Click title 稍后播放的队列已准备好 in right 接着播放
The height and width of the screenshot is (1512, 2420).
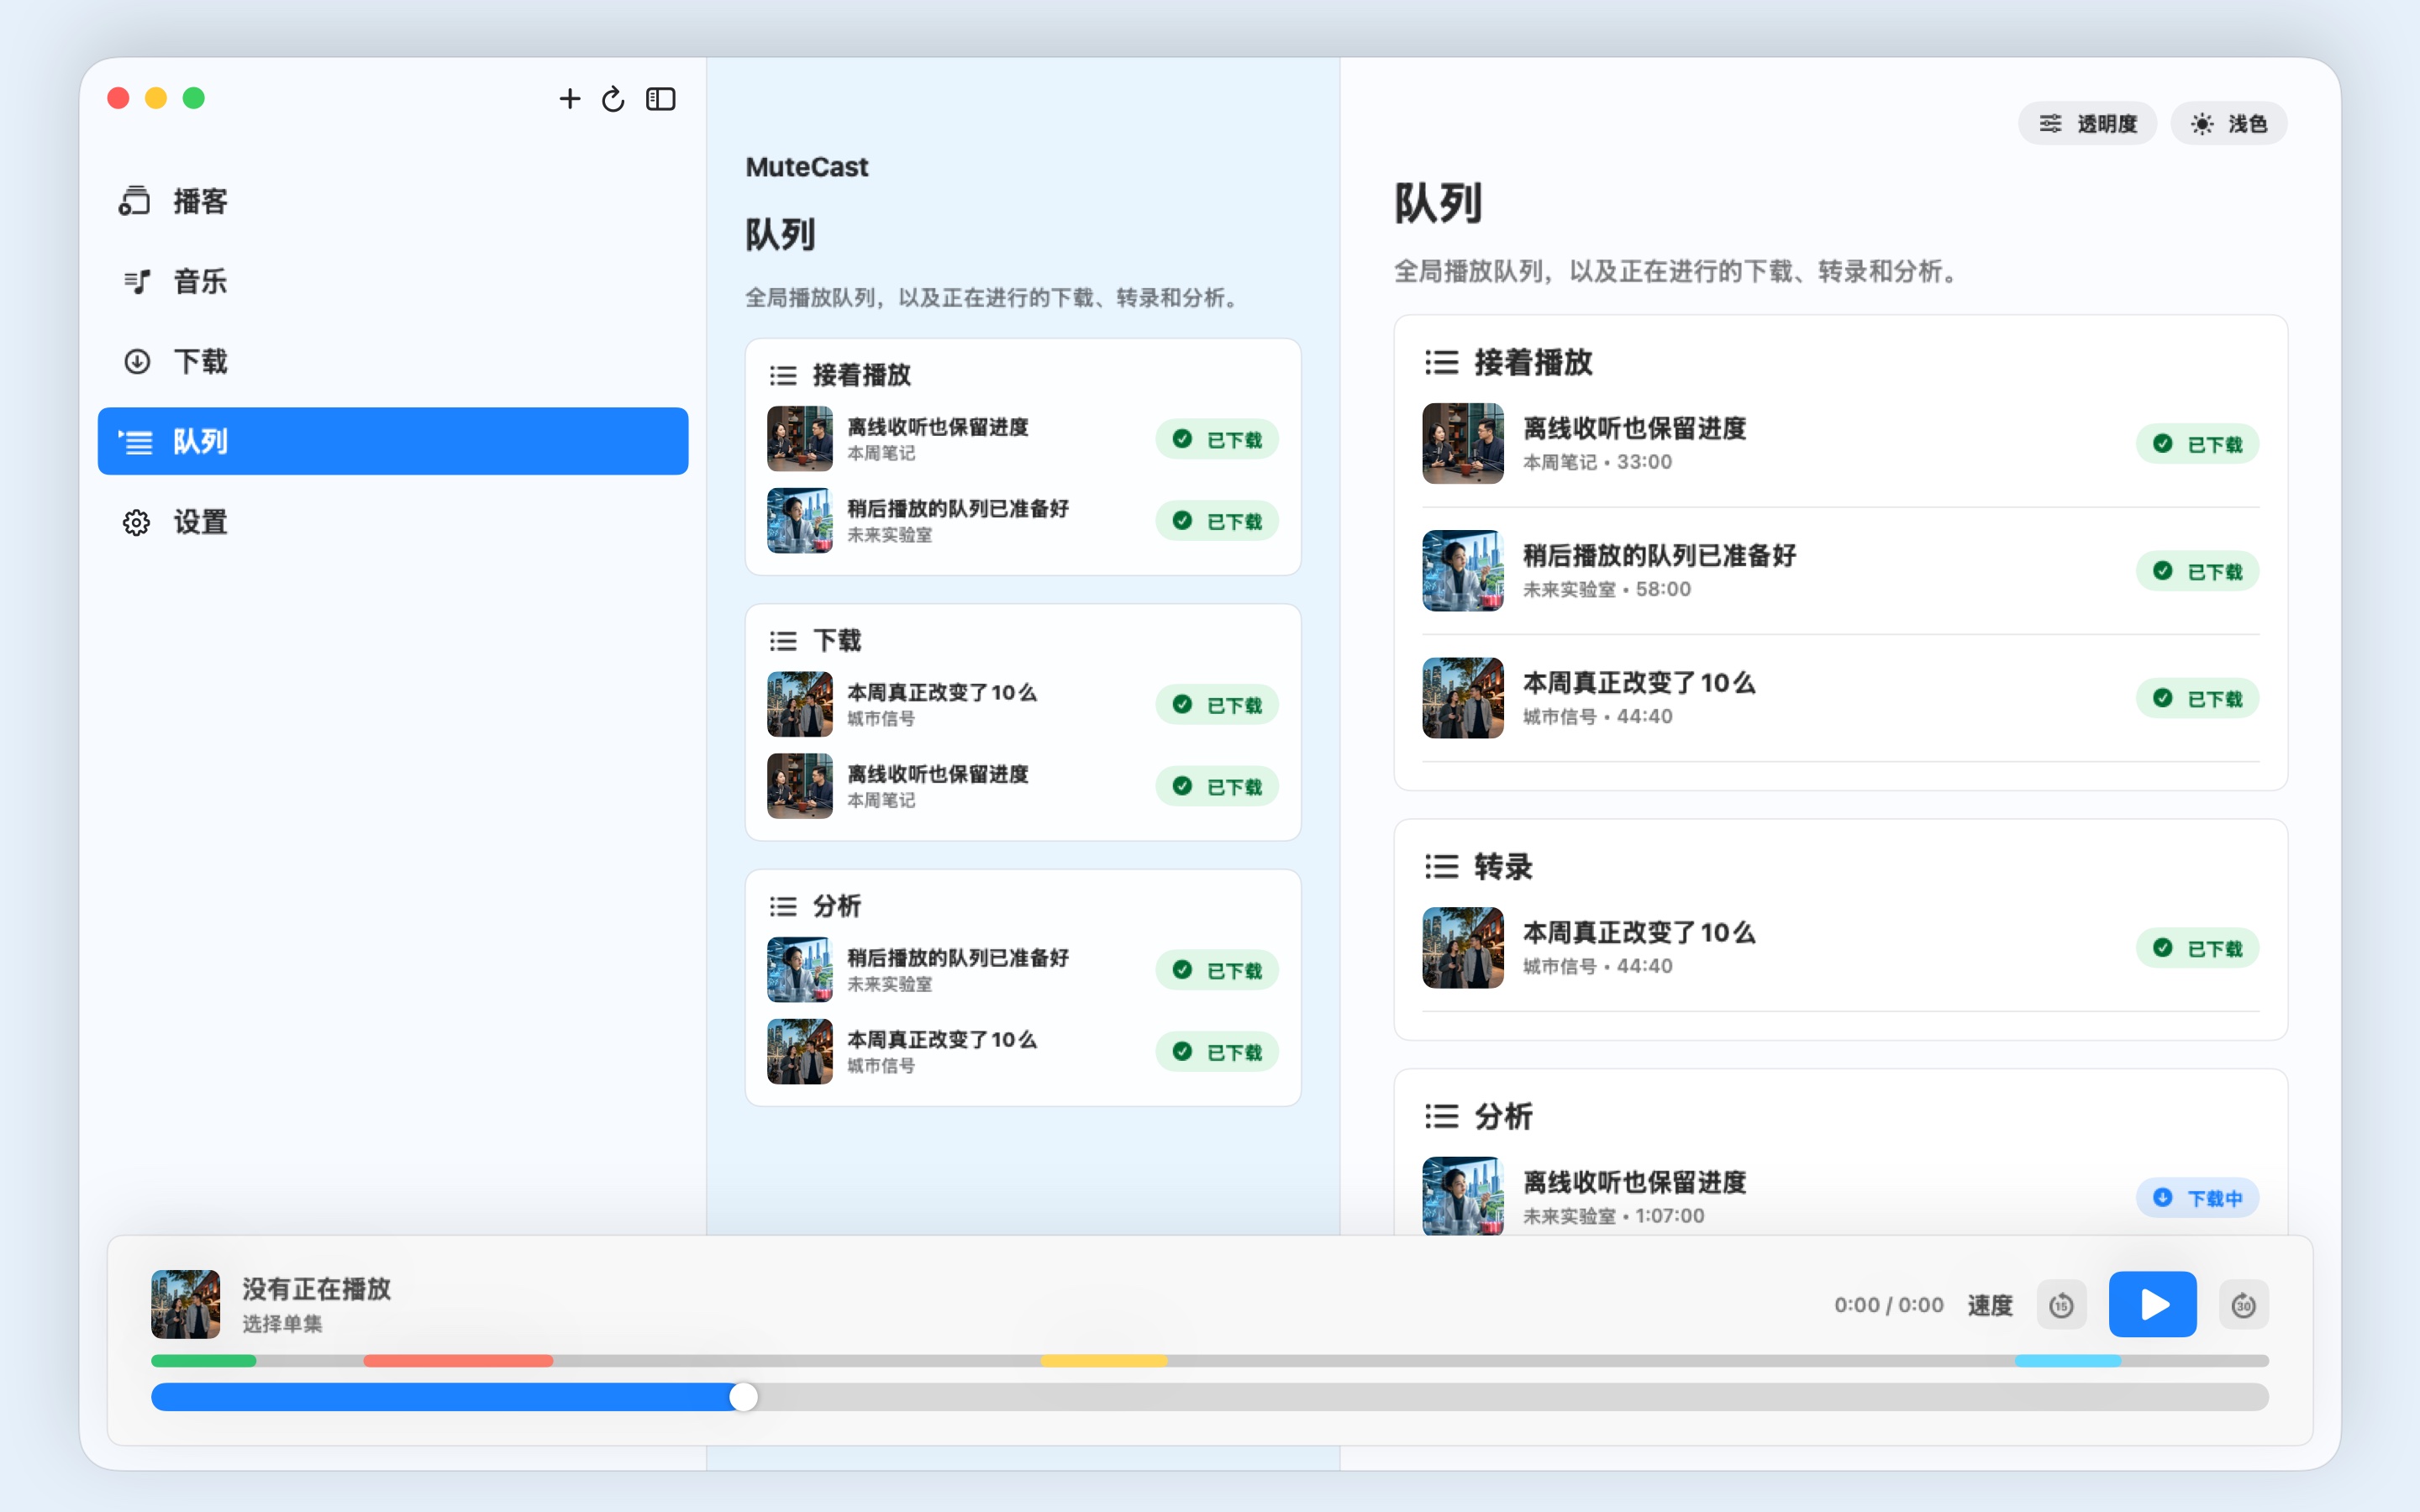1659,555
